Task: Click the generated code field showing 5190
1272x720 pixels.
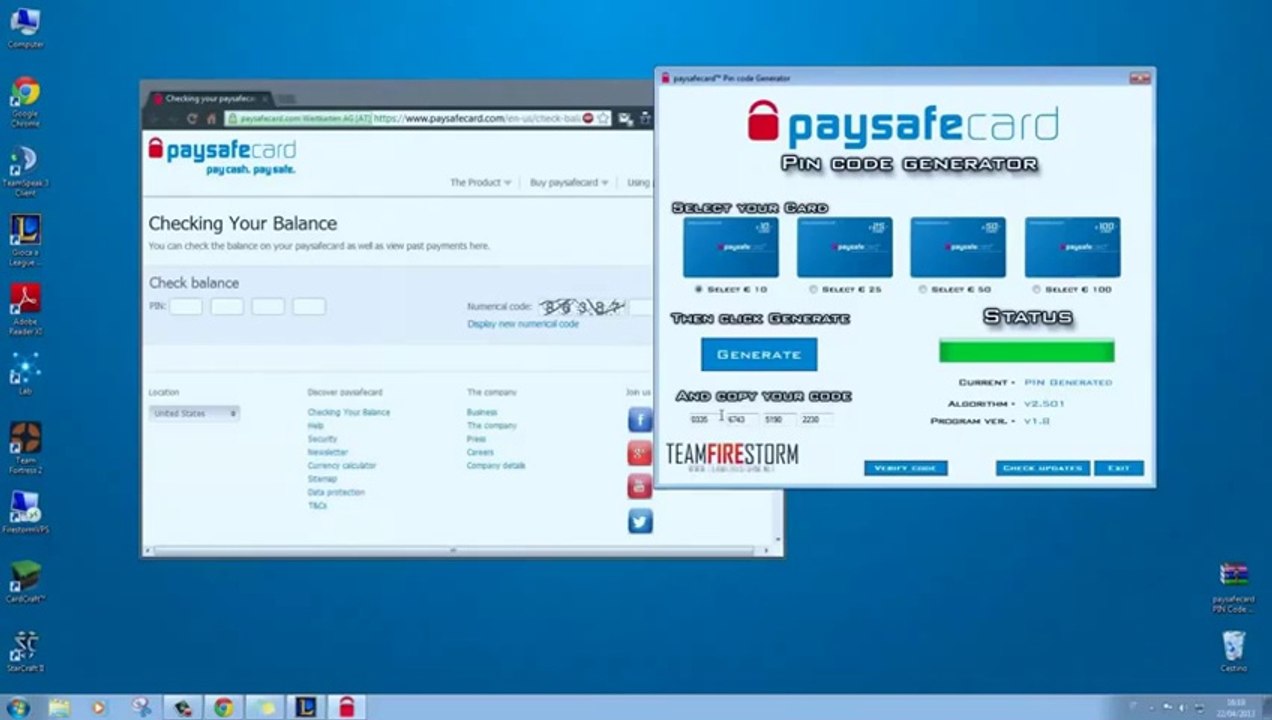Action: pyautogui.click(x=778, y=419)
